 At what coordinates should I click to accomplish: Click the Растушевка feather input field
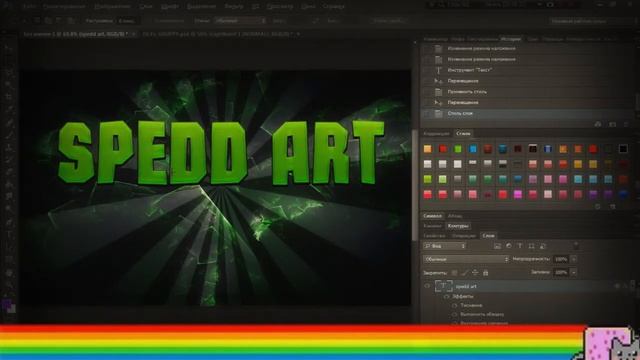[127, 20]
